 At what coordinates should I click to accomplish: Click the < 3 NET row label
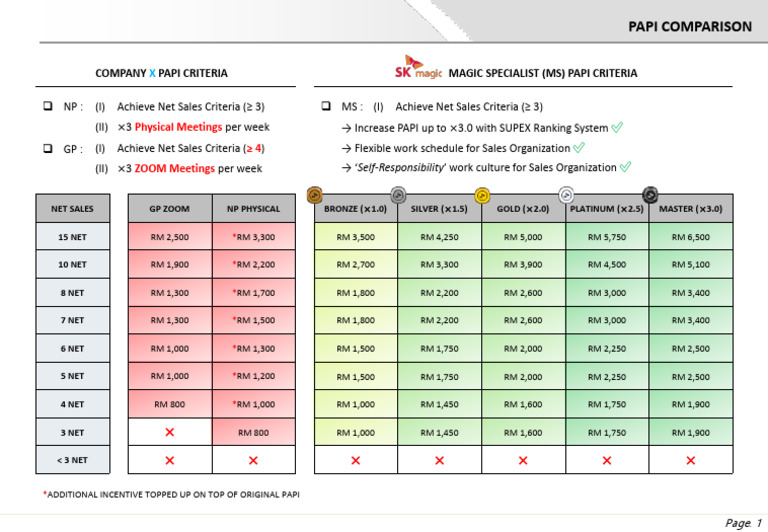pyautogui.click(x=72, y=460)
